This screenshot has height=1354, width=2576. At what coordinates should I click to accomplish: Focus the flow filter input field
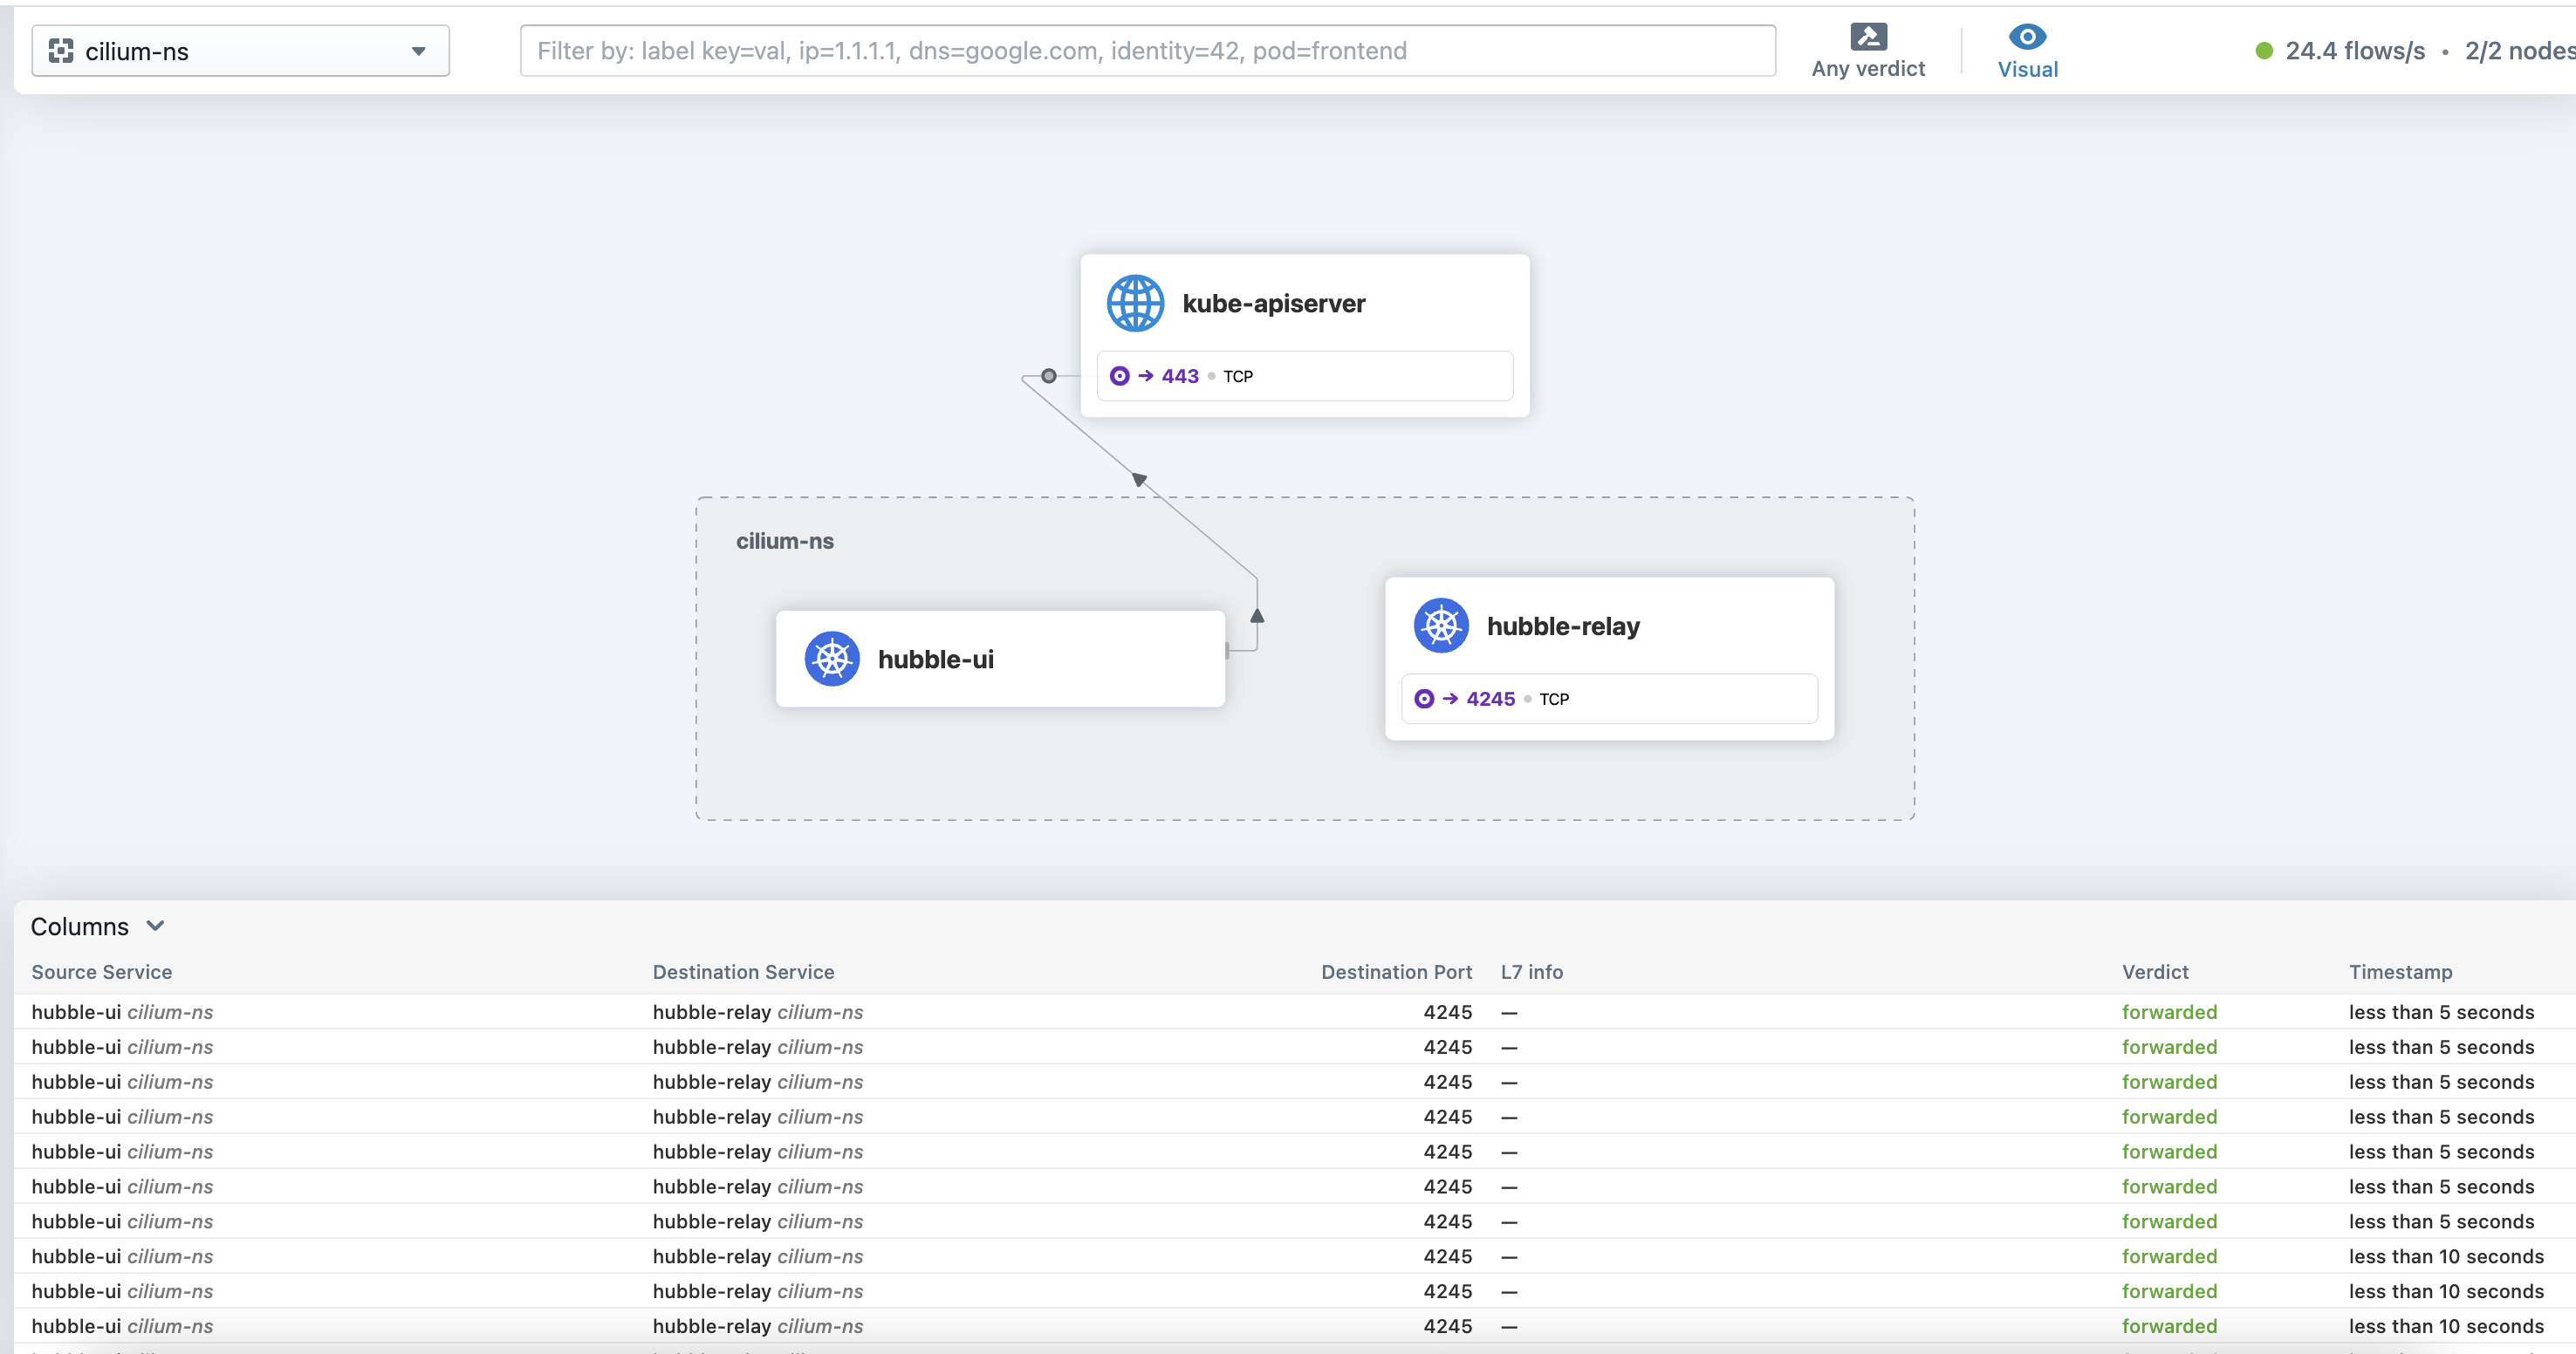point(1147,51)
